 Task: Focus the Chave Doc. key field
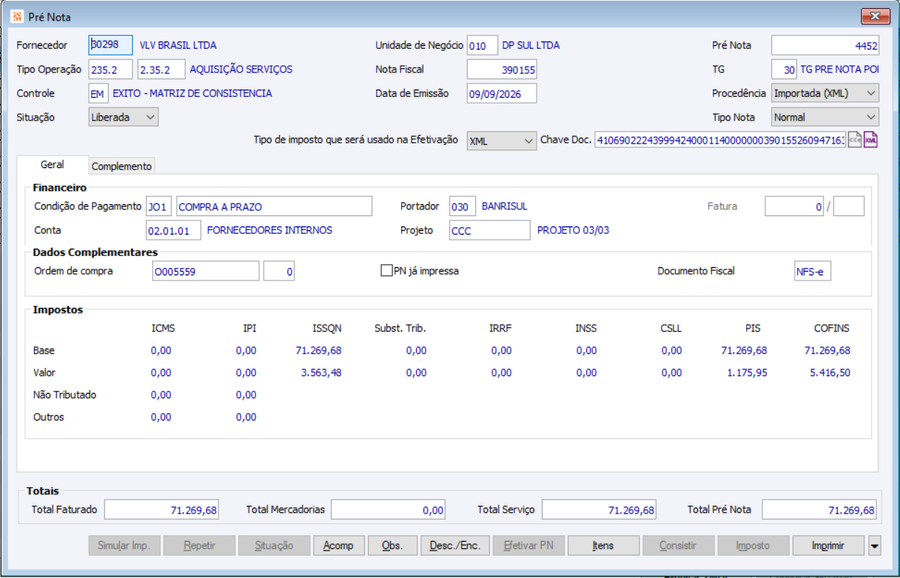(720, 139)
